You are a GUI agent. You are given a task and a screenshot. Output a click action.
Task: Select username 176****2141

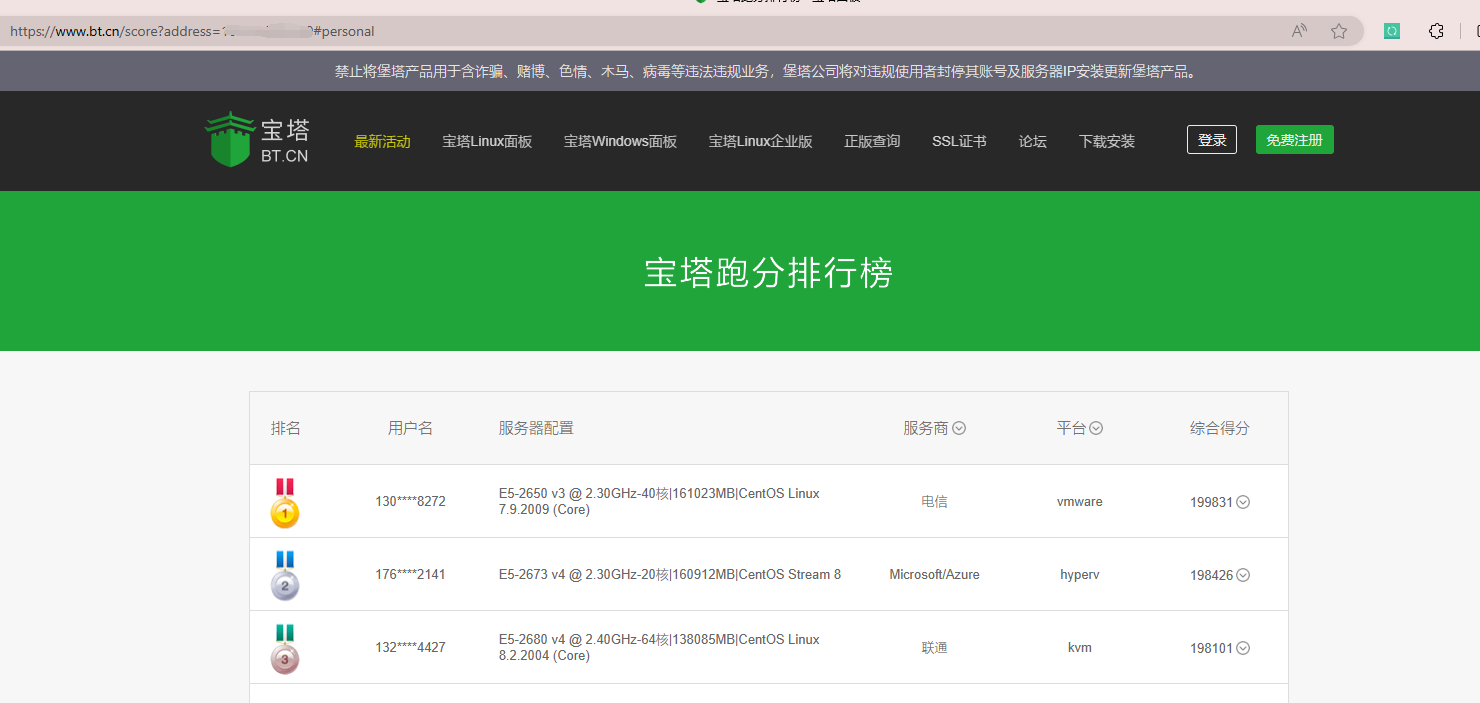pos(411,575)
